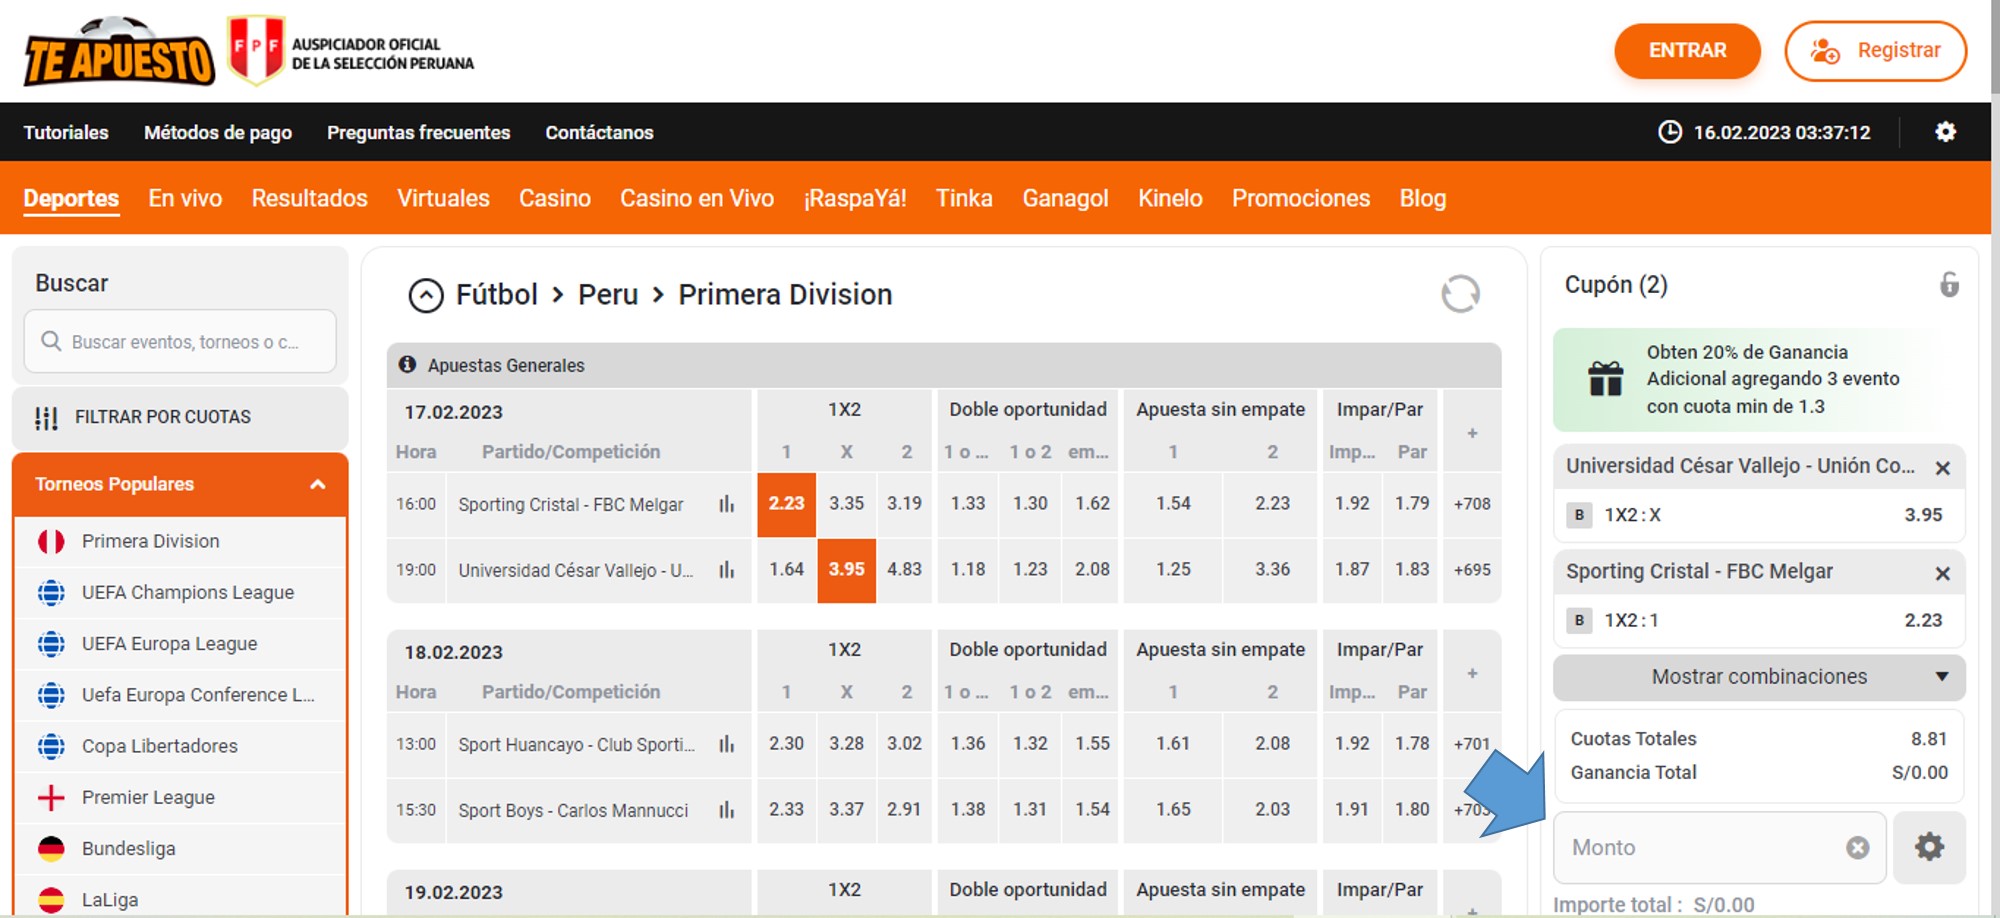2000x918 pixels.
Task: Expand Mostrar combinaciones dropdown
Action: pyautogui.click(x=1759, y=677)
